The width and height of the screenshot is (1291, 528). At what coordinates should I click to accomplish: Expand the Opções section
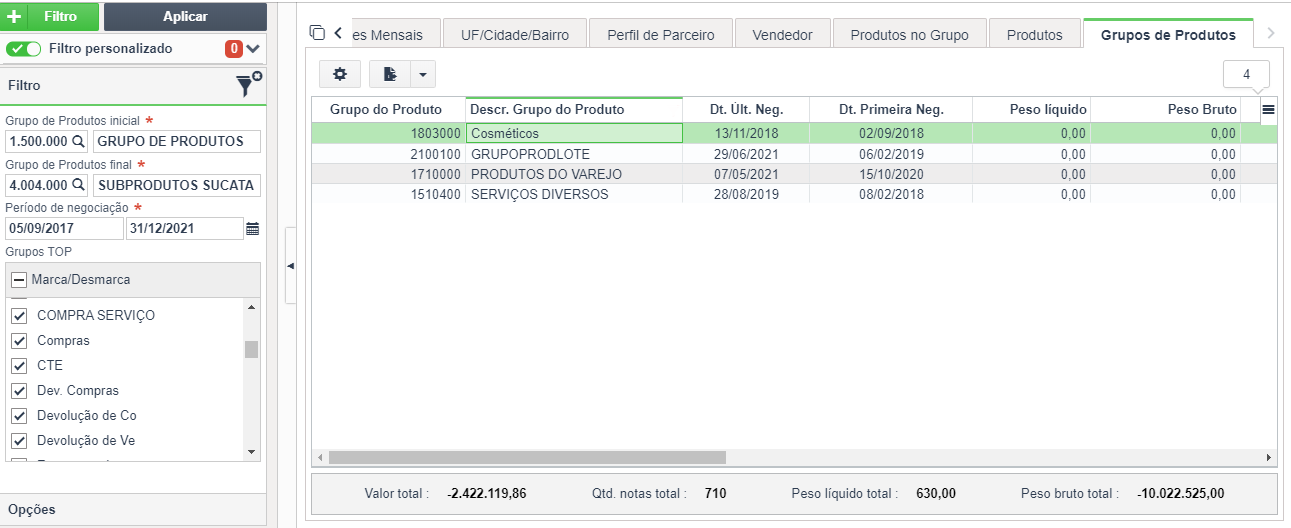tap(133, 509)
